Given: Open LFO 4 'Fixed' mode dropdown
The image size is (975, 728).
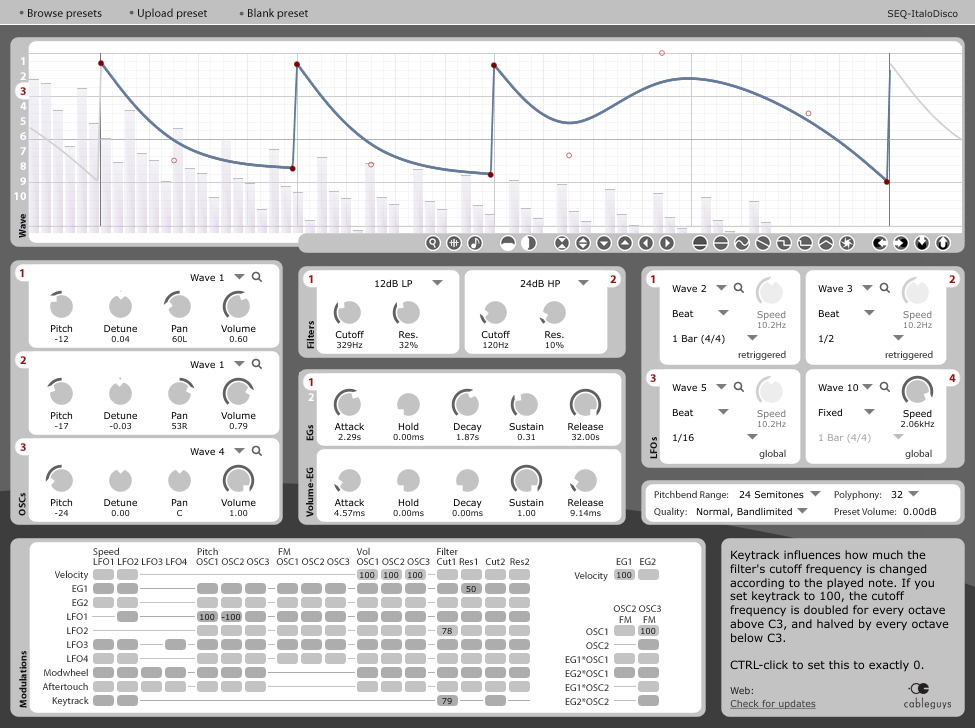Looking at the screenshot, I should 870,412.
